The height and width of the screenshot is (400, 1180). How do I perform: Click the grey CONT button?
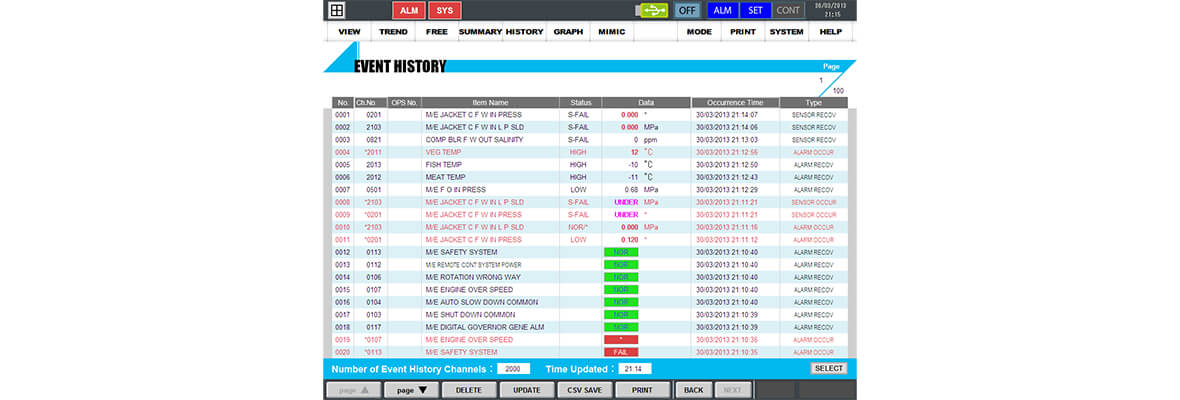789,11
